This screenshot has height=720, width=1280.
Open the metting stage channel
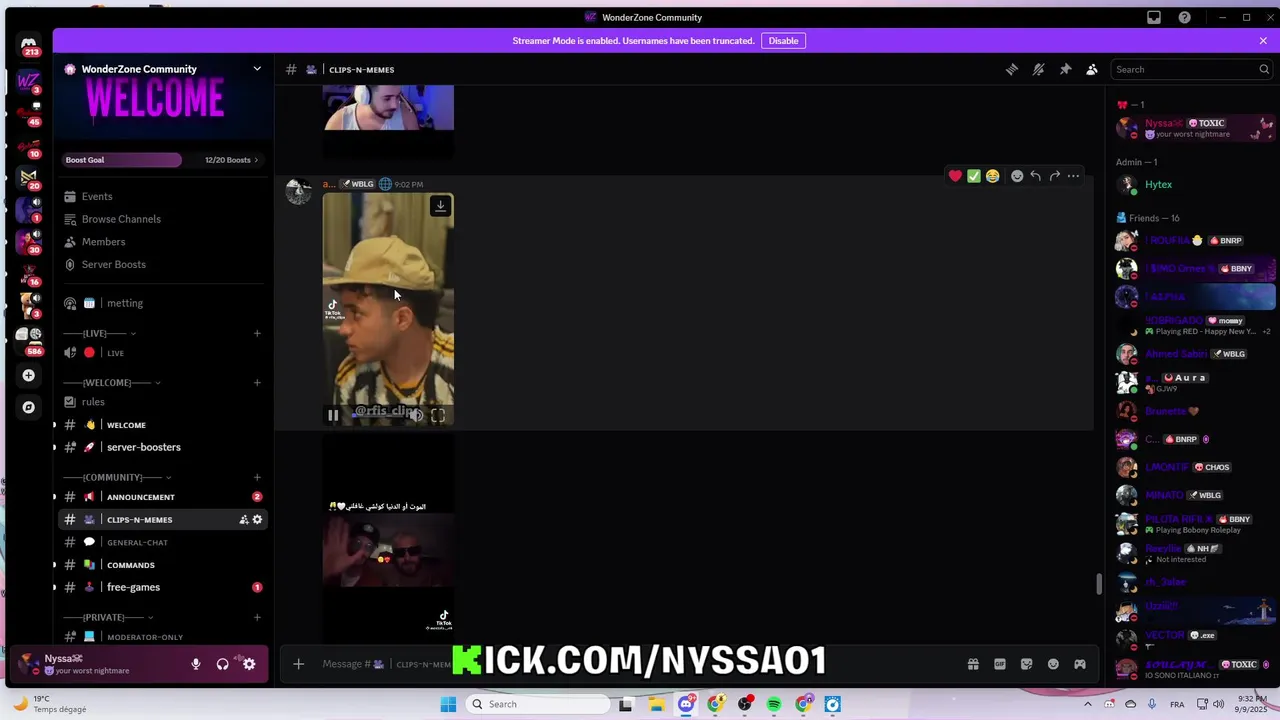tap(162, 303)
